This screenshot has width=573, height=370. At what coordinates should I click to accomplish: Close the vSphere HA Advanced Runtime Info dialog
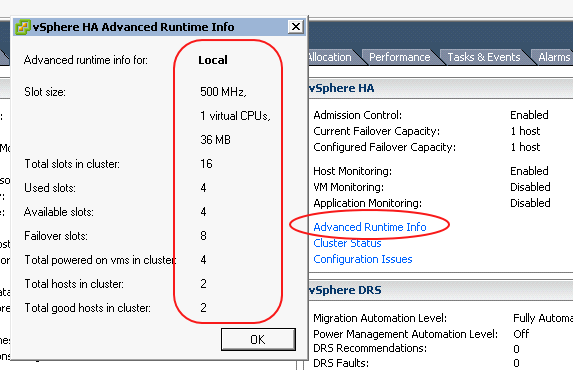(296, 27)
